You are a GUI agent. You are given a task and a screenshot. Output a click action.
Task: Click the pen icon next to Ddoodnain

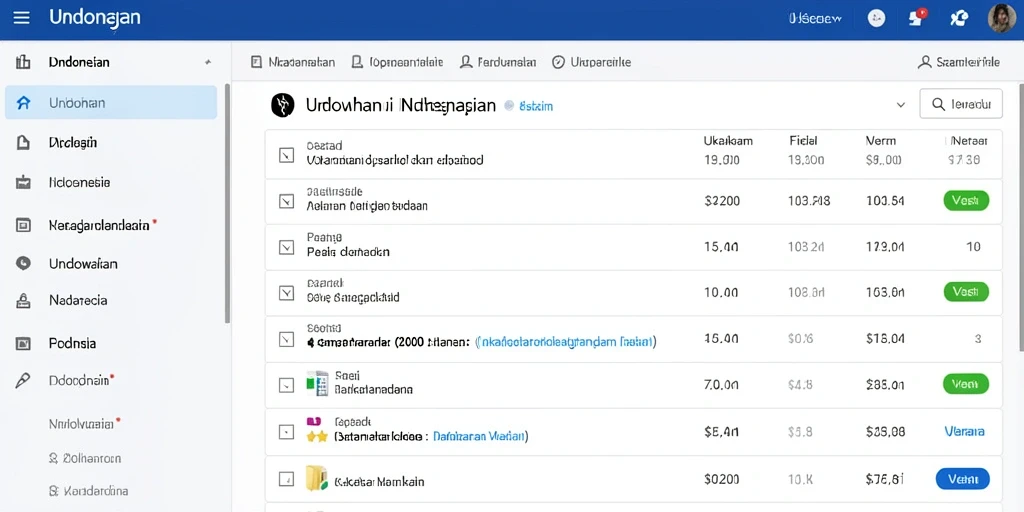click(23, 381)
